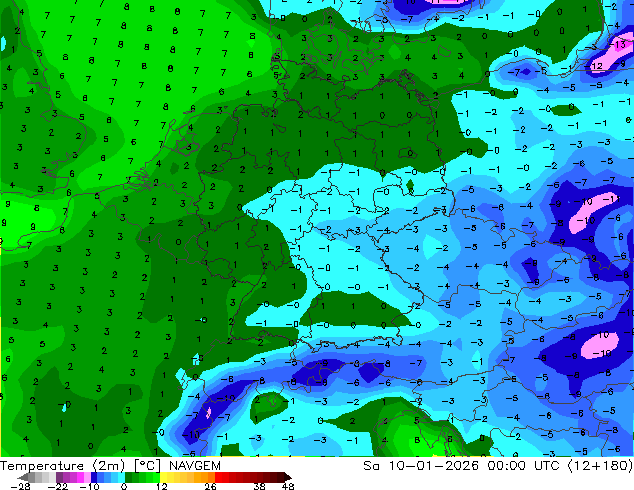
Task: Click the '48' legend scale label
Action: click(288, 486)
